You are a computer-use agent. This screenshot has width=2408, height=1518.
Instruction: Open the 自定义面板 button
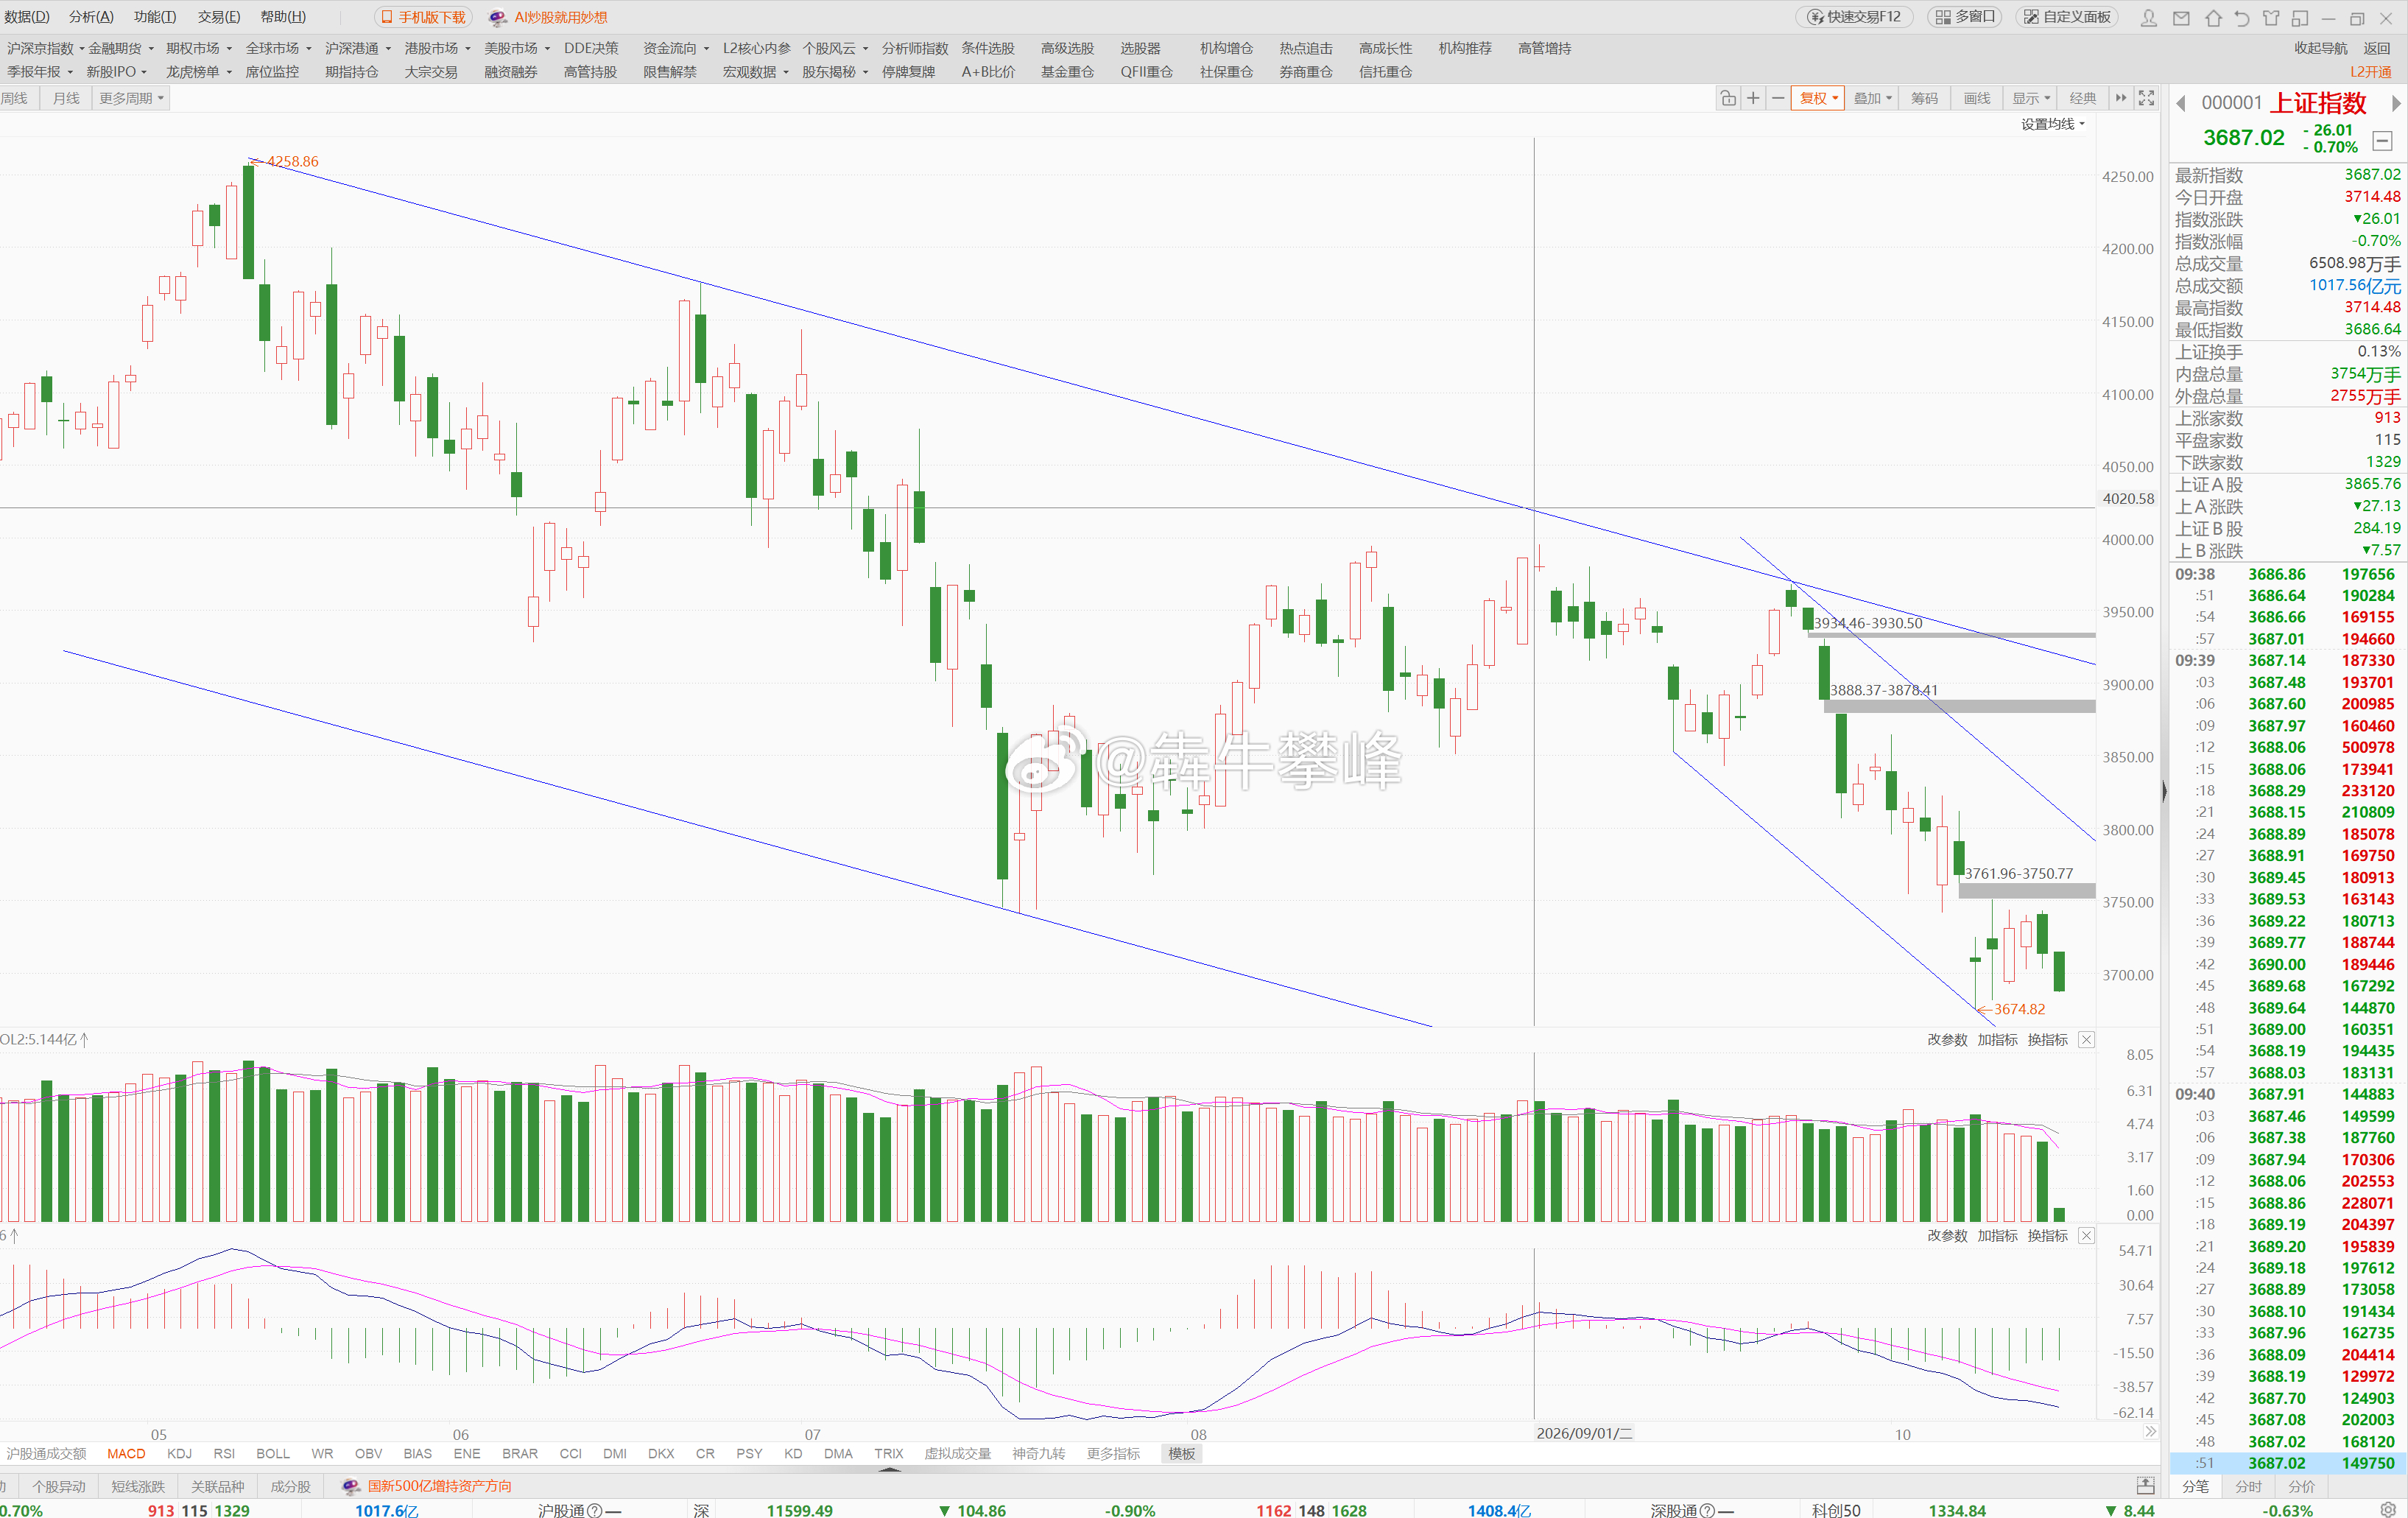(x=2066, y=17)
